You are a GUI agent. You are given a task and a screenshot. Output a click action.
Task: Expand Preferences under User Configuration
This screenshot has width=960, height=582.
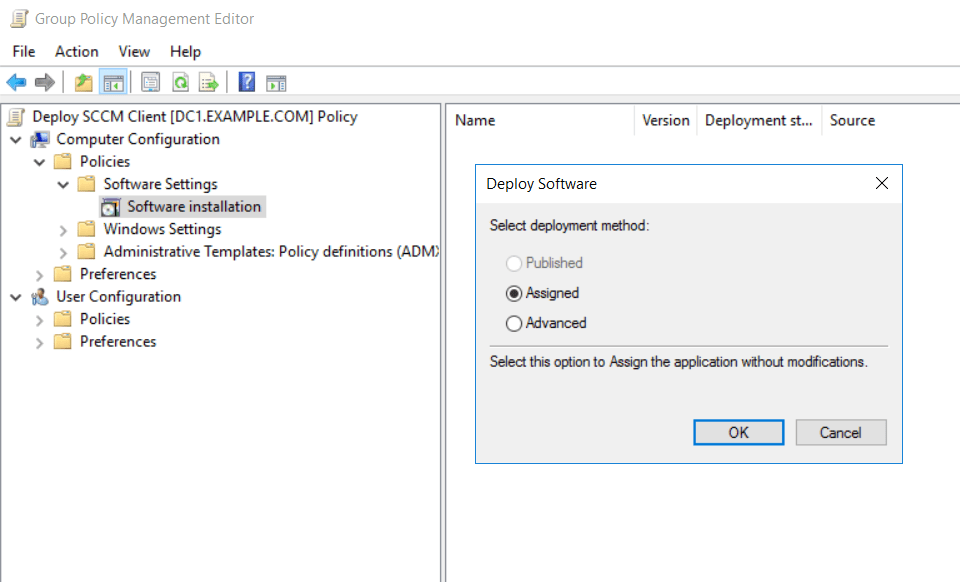(40, 342)
